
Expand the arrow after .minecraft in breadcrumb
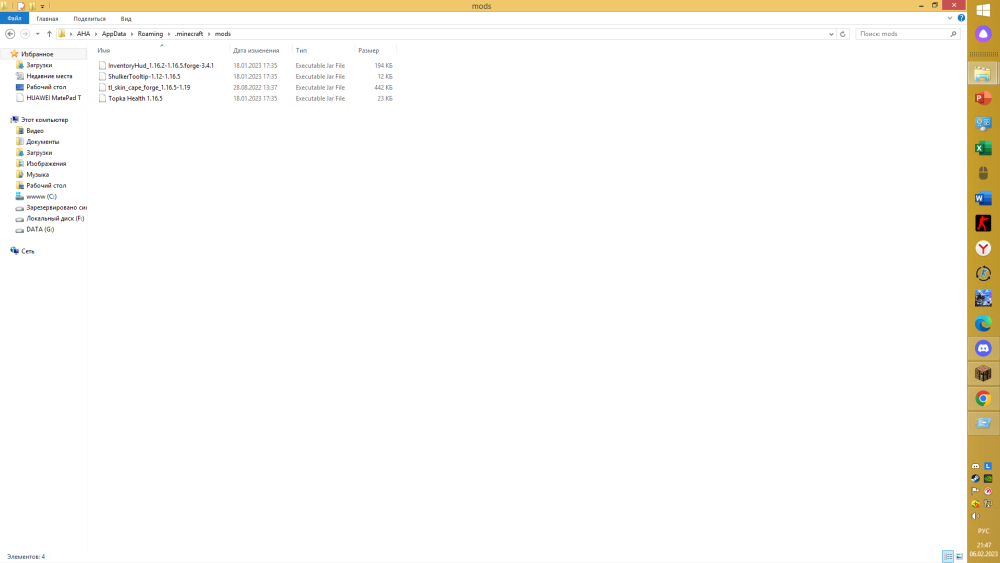(209, 34)
